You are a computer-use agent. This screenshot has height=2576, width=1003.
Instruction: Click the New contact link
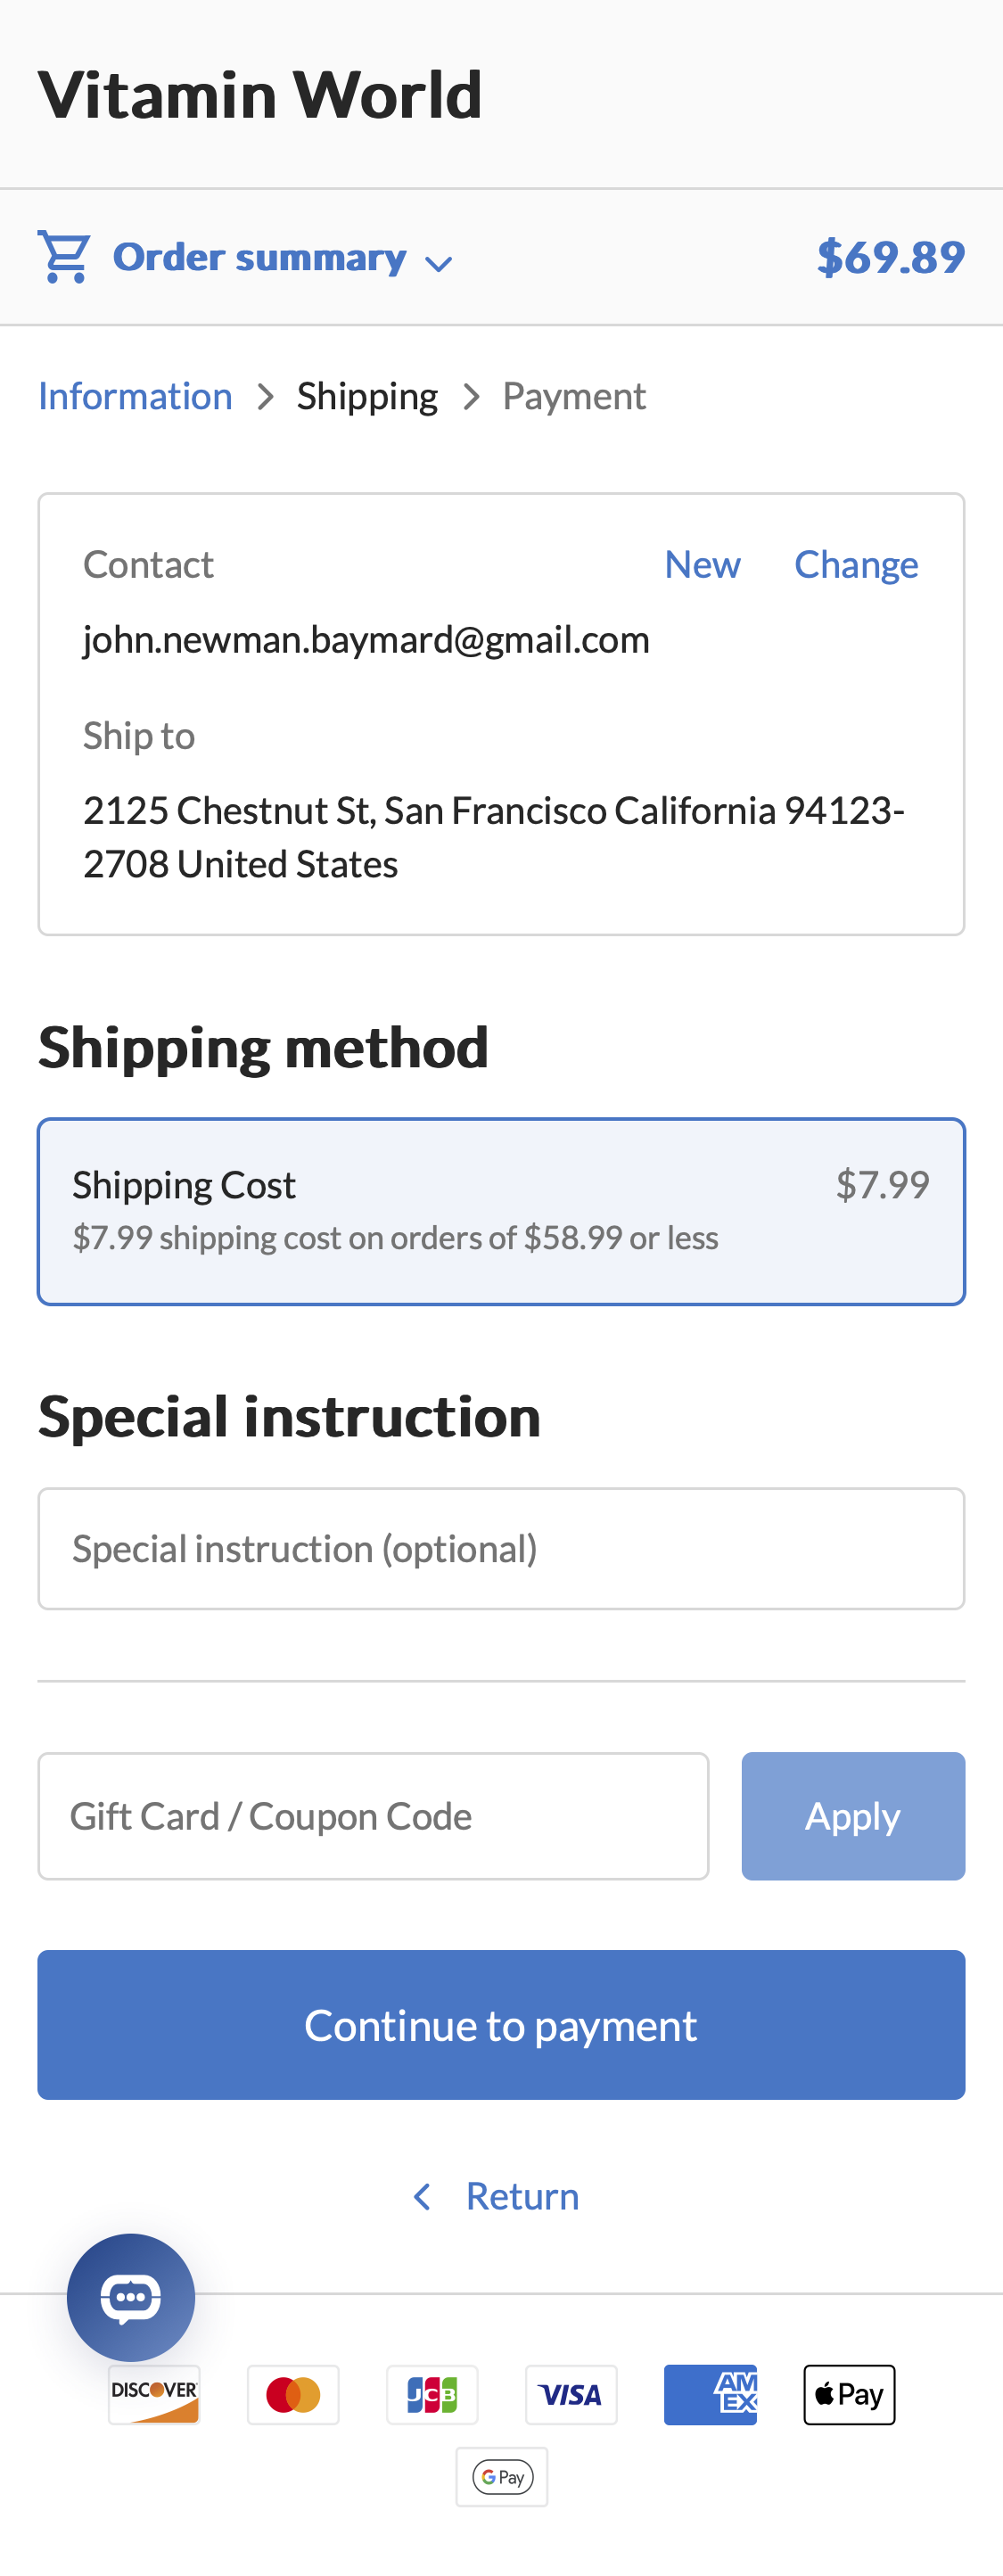click(702, 565)
